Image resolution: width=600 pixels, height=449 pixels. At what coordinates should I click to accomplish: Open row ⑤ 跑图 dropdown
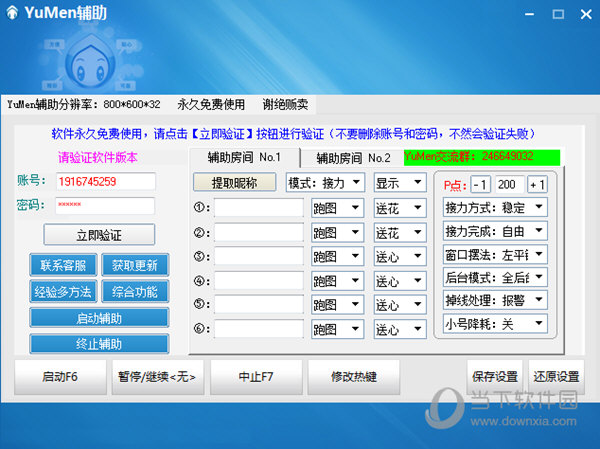(338, 305)
